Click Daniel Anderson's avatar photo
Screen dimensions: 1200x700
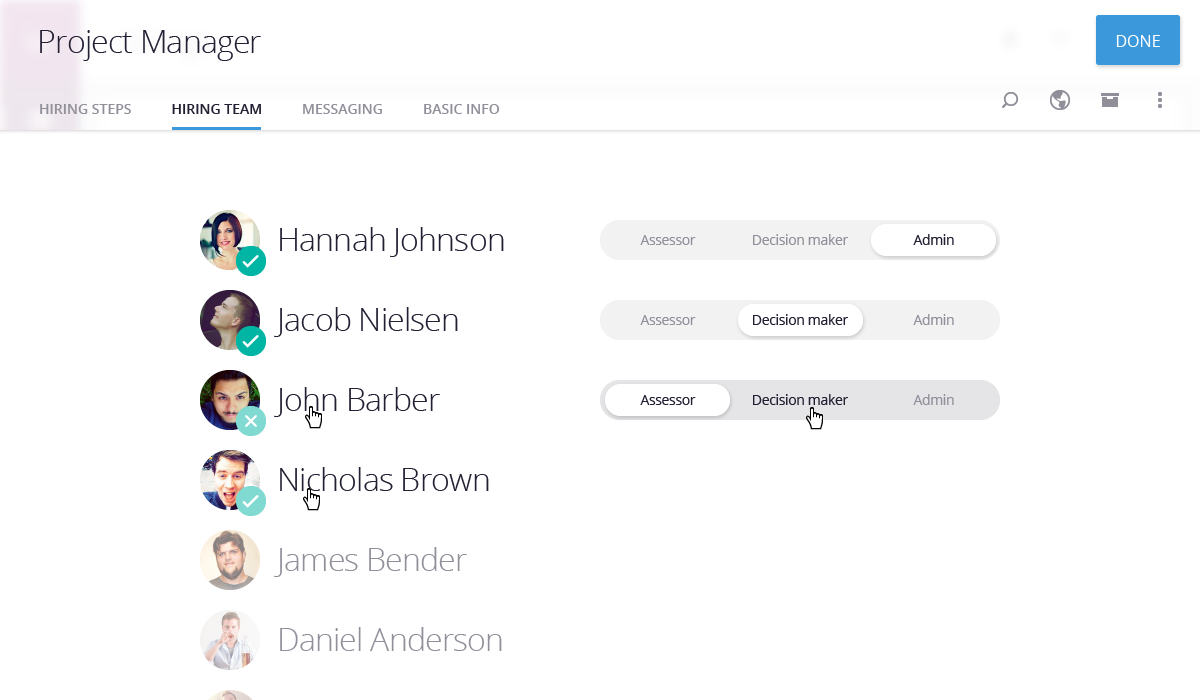pyautogui.click(x=230, y=640)
